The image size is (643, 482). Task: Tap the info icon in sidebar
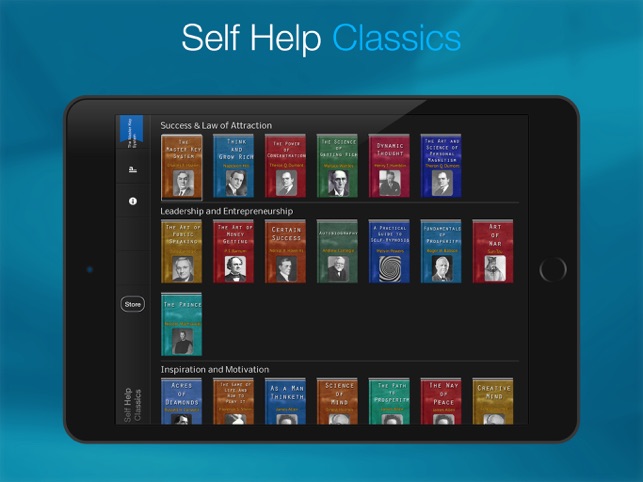[132, 201]
